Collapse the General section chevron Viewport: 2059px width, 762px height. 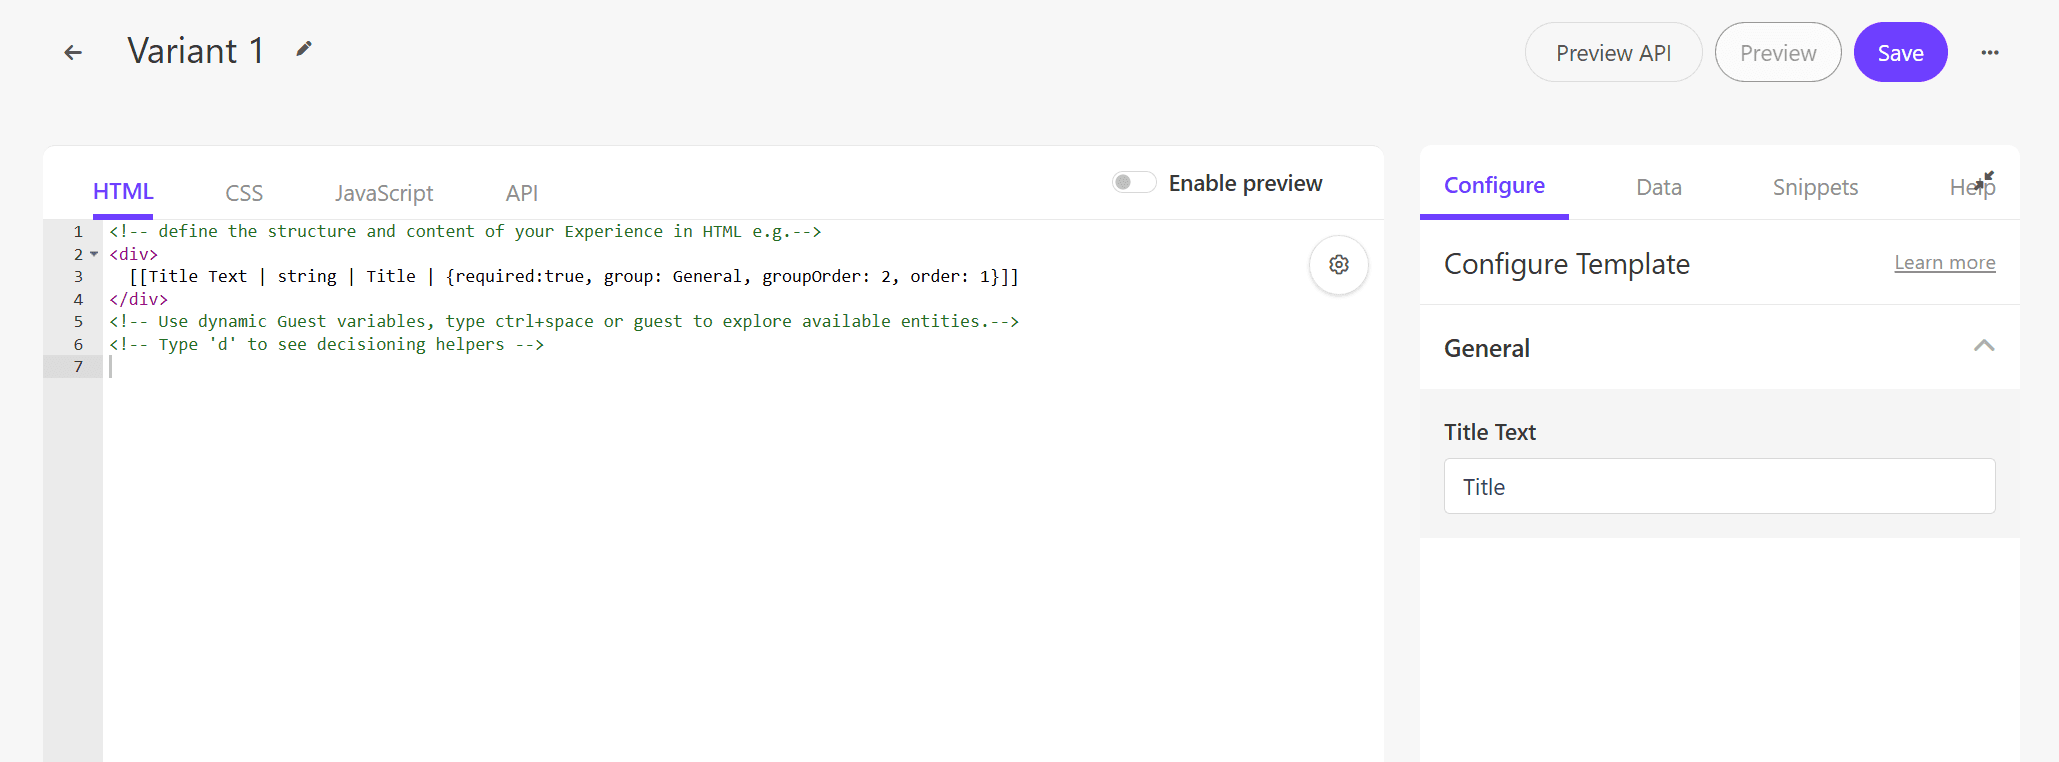point(1983,346)
